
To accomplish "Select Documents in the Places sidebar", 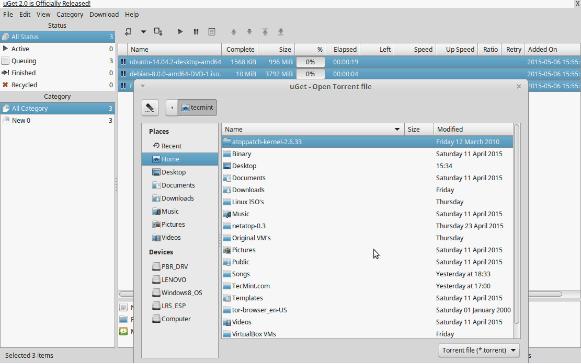I will click(180, 185).
